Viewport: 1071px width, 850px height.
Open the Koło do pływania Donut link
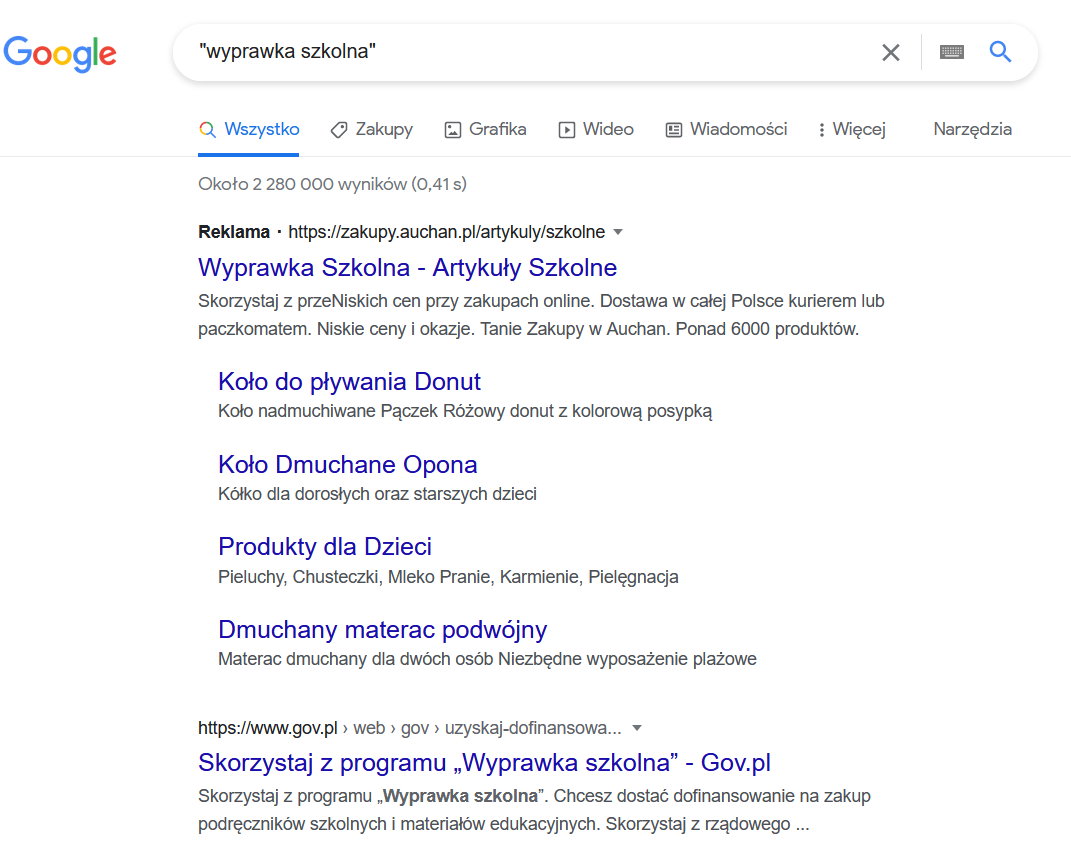(x=350, y=381)
